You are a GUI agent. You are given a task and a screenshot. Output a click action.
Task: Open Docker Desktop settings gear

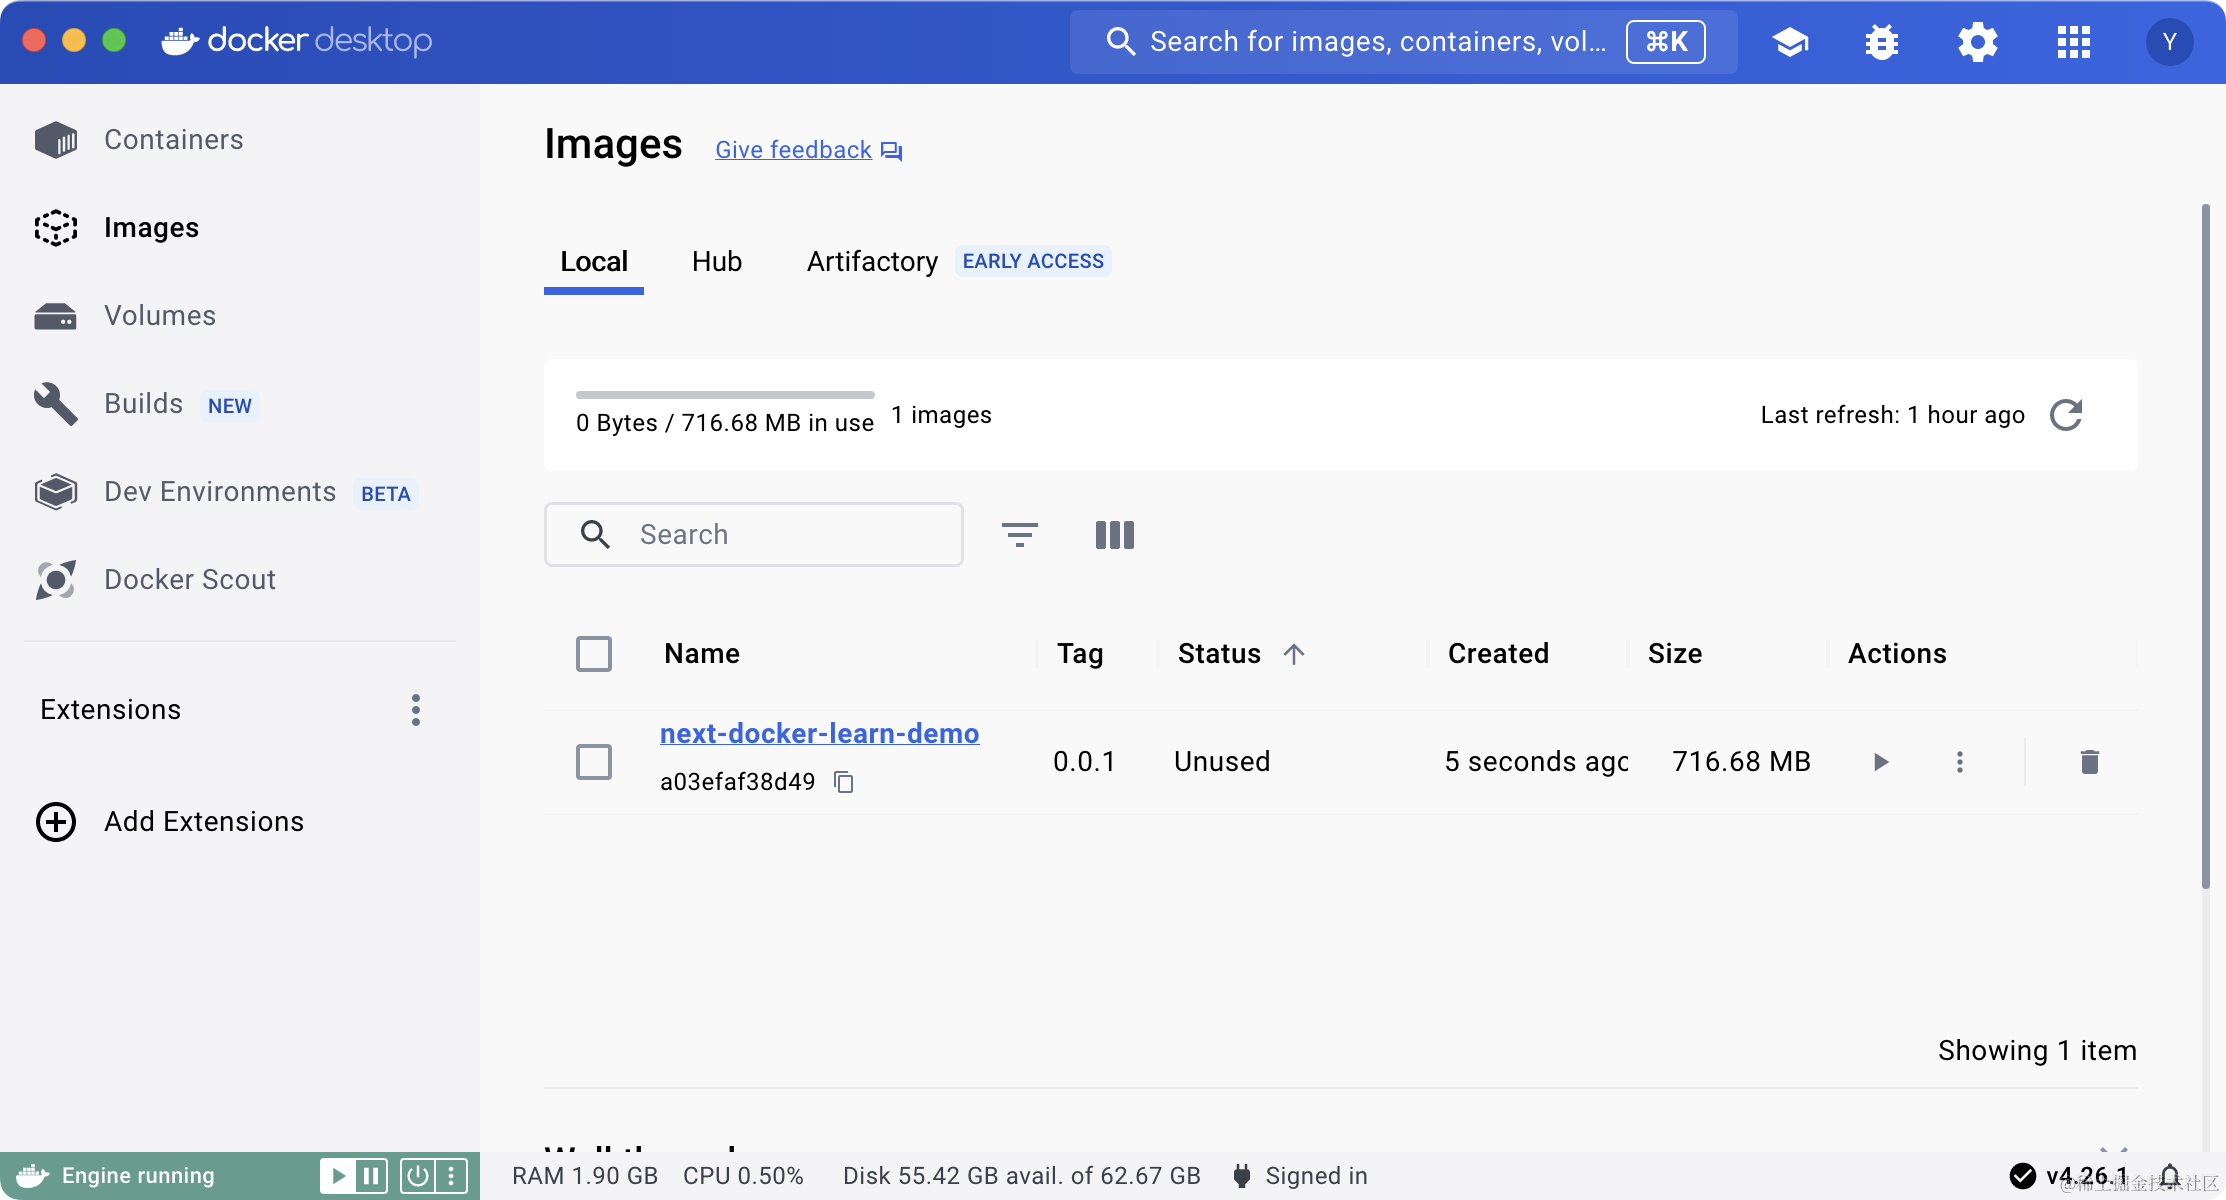click(1977, 42)
